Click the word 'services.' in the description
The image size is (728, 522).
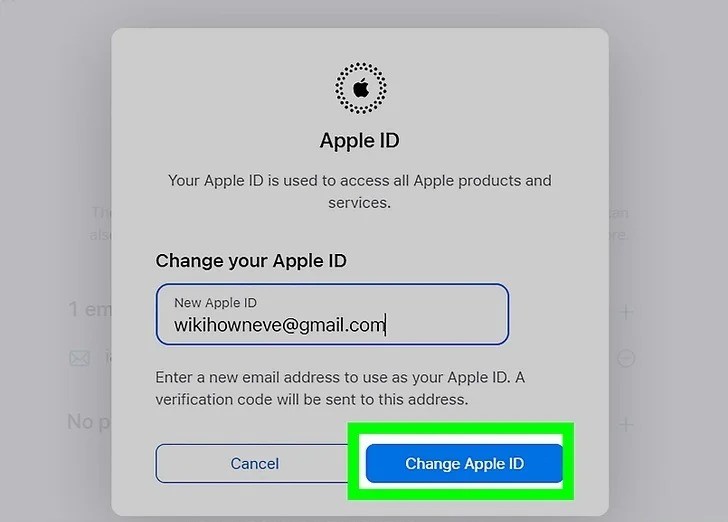[x=360, y=203]
